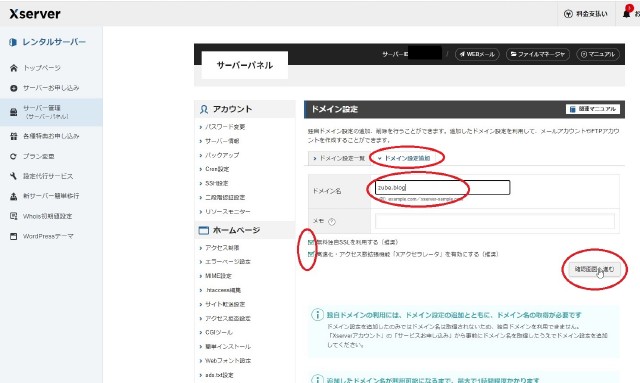Click the icon beside Whois初期値設定

click(13, 216)
